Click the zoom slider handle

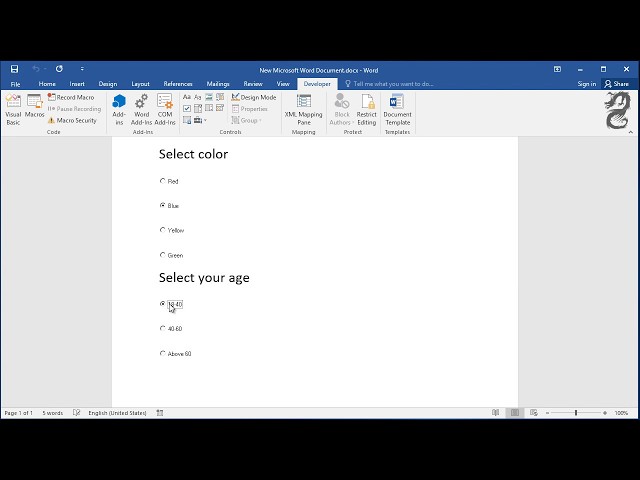(576, 413)
